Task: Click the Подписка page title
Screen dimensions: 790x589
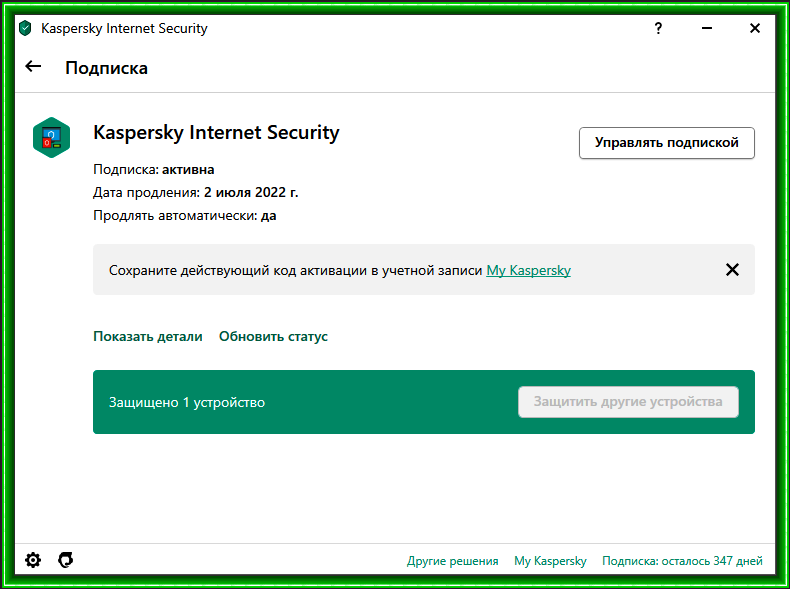Action: (106, 68)
